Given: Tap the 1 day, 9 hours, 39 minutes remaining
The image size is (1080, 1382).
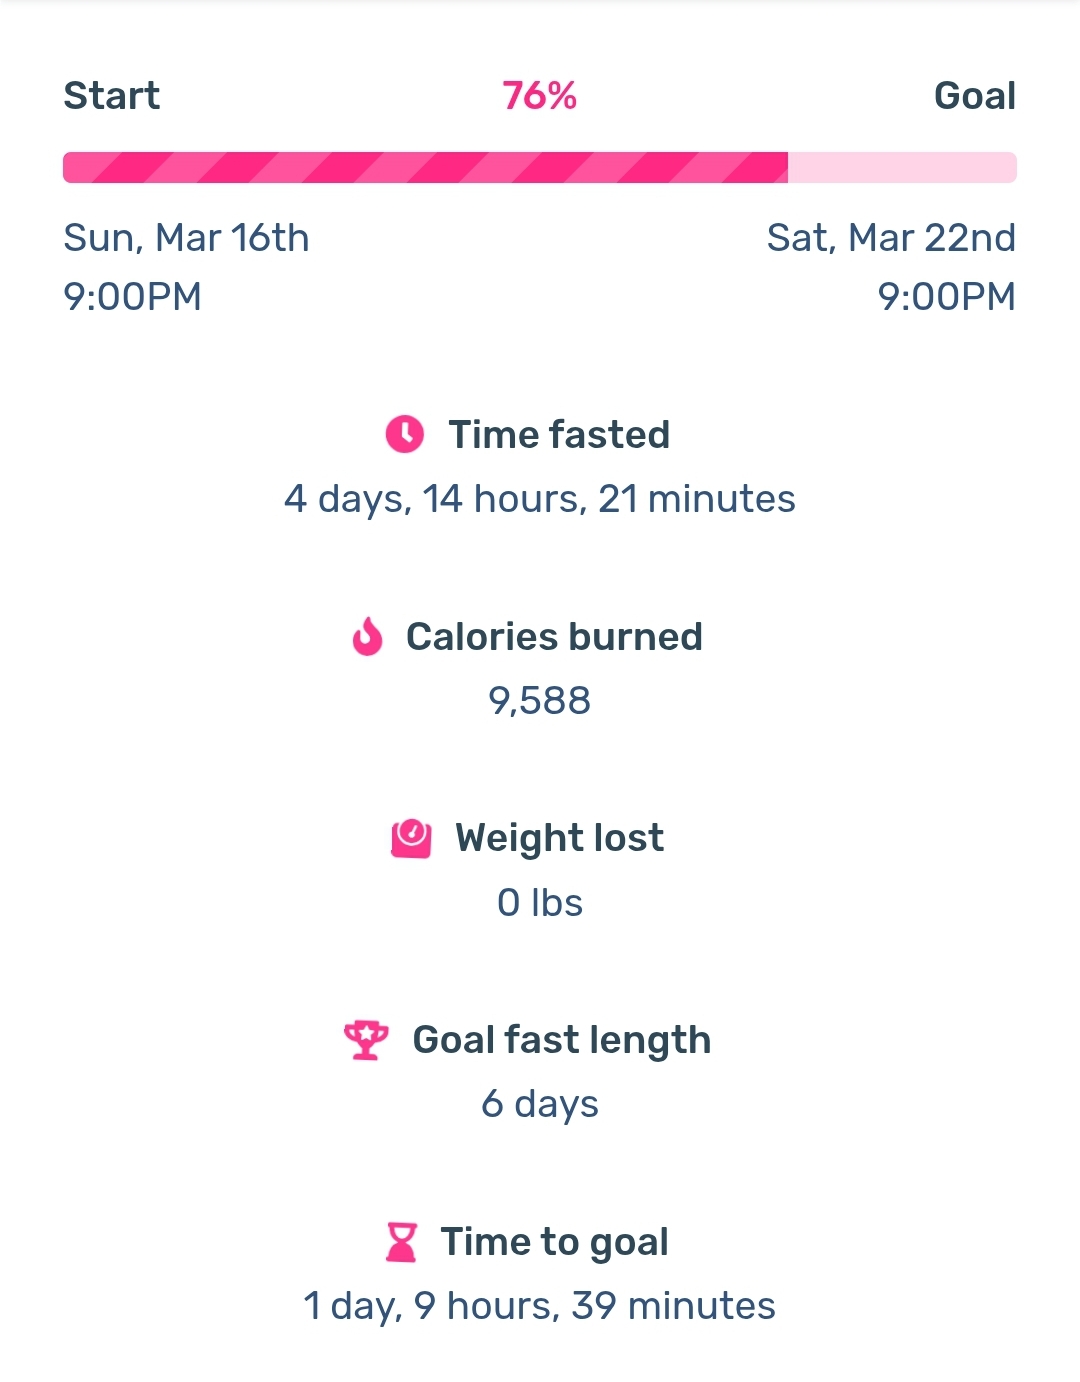Looking at the screenshot, I should [x=540, y=1306].
